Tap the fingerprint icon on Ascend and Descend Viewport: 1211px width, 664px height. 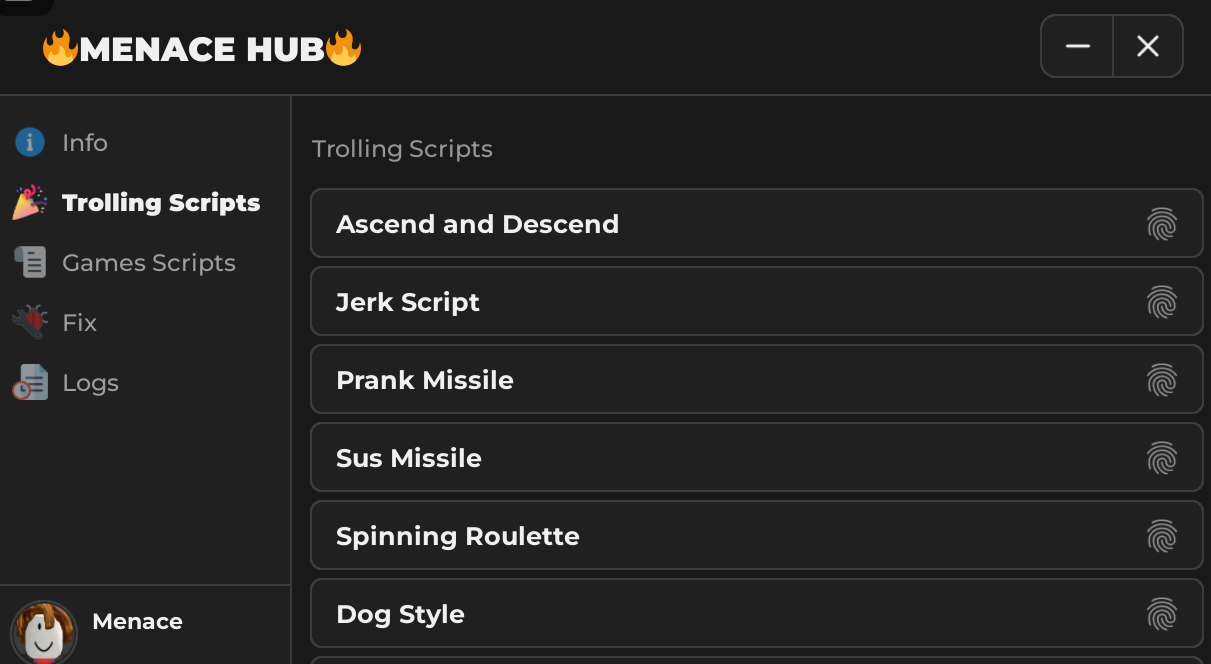click(x=1162, y=224)
